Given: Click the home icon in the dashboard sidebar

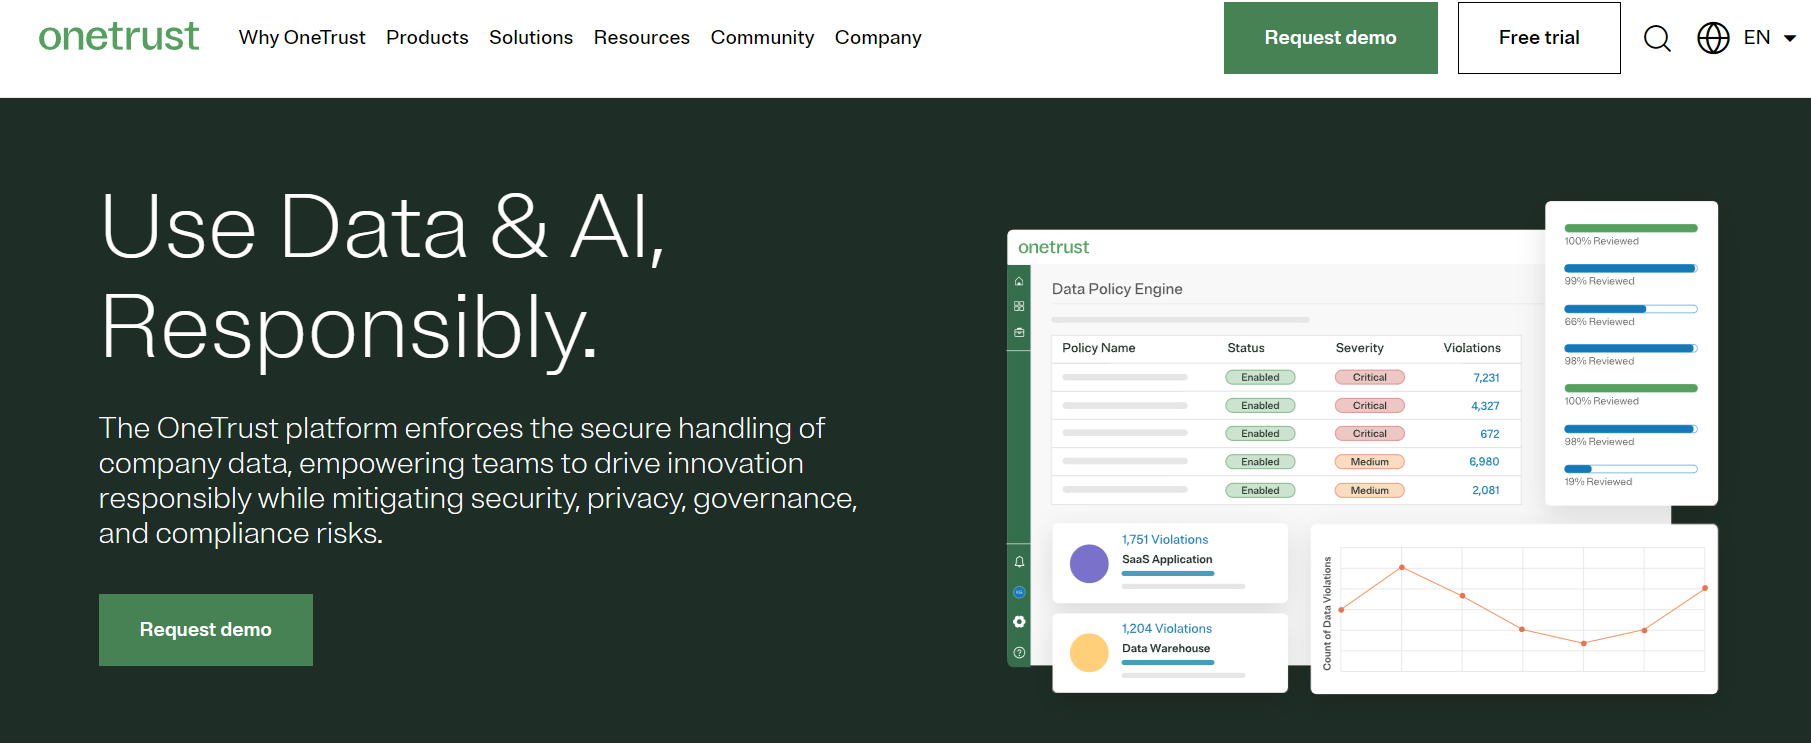Looking at the screenshot, I should (x=1019, y=281).
